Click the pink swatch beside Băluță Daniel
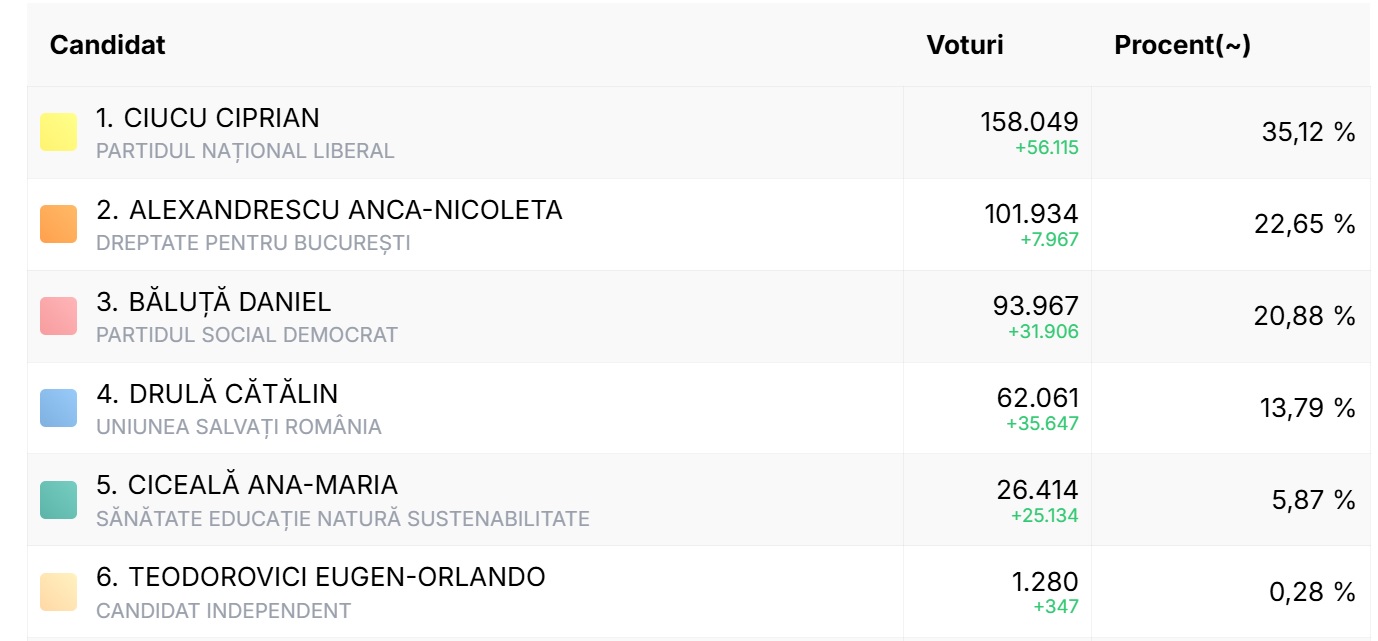This screenshot has width=1378, height=641. coord(58,316)
